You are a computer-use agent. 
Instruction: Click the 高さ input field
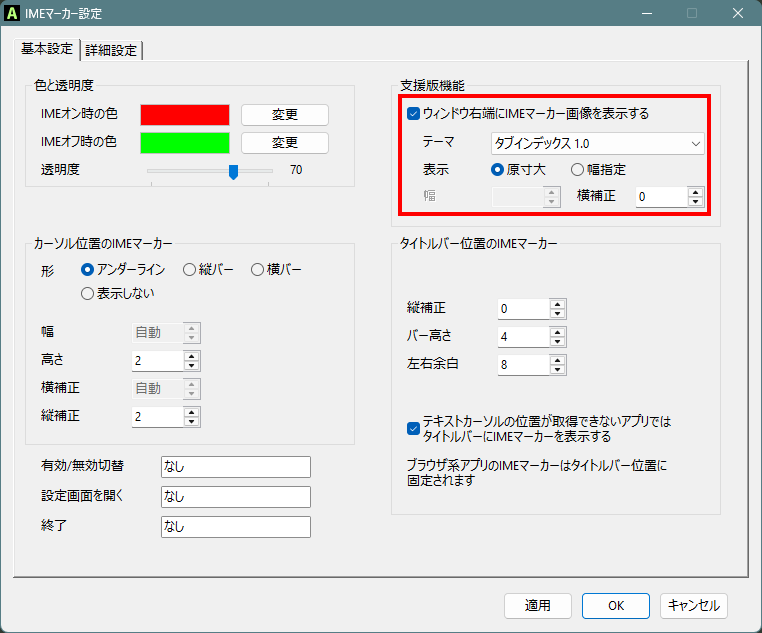(157, 361)
